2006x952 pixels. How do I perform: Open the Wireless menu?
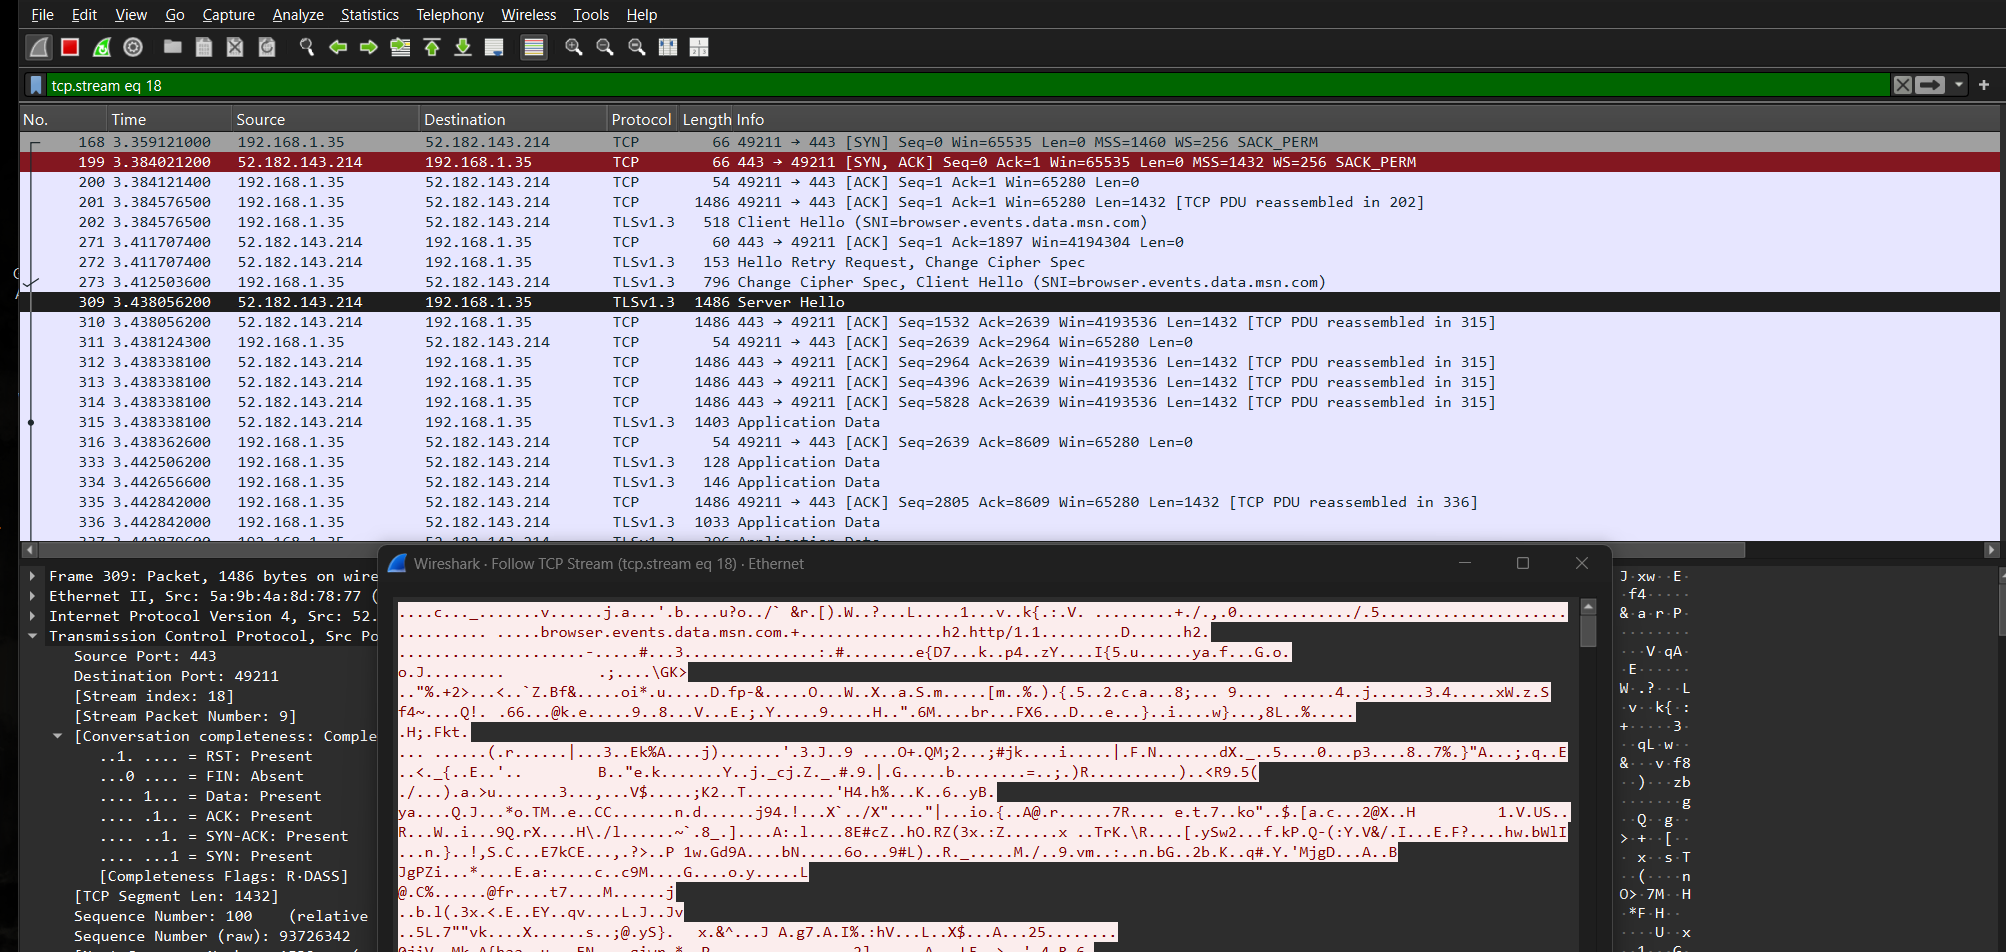[x=528, y=14]
